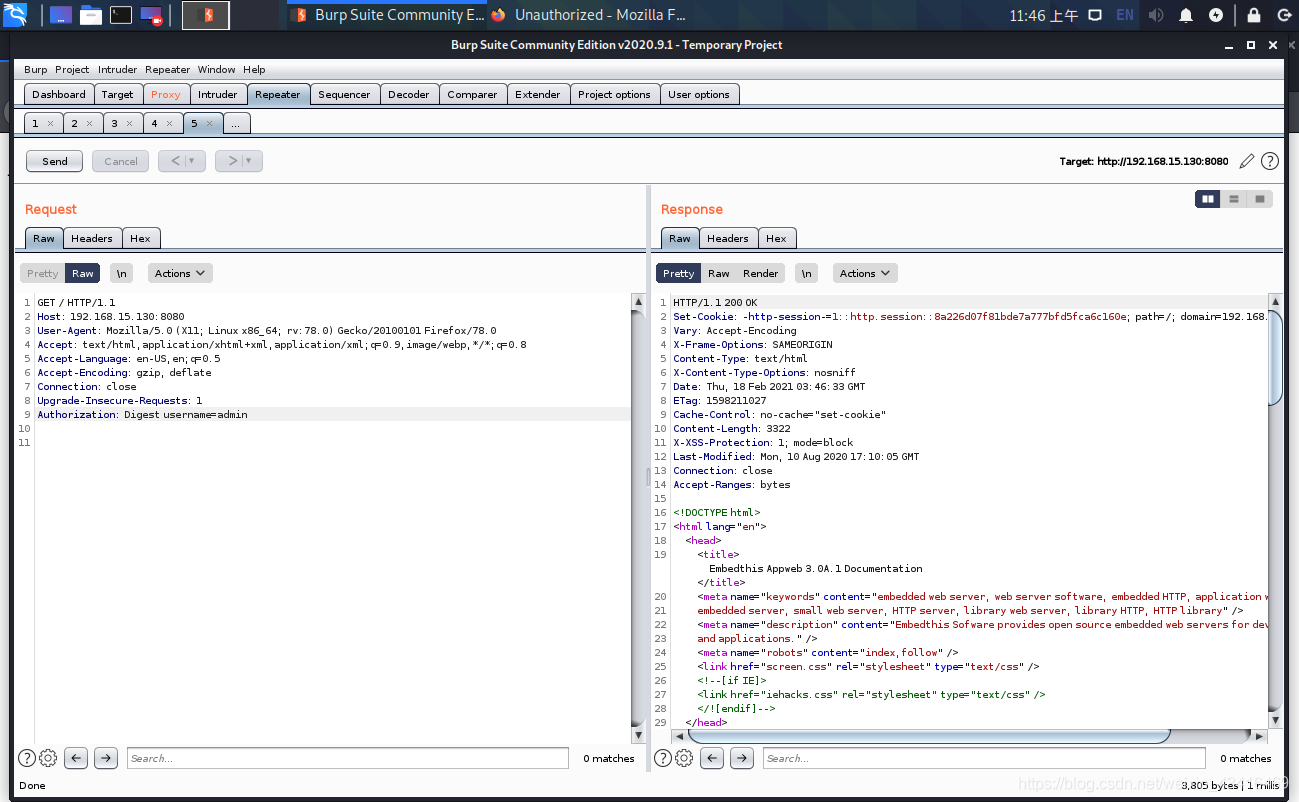Image resolution: width=1299 pixels, height=802 pixels.
Task: Open the Window menu
Action: [216, 70]
